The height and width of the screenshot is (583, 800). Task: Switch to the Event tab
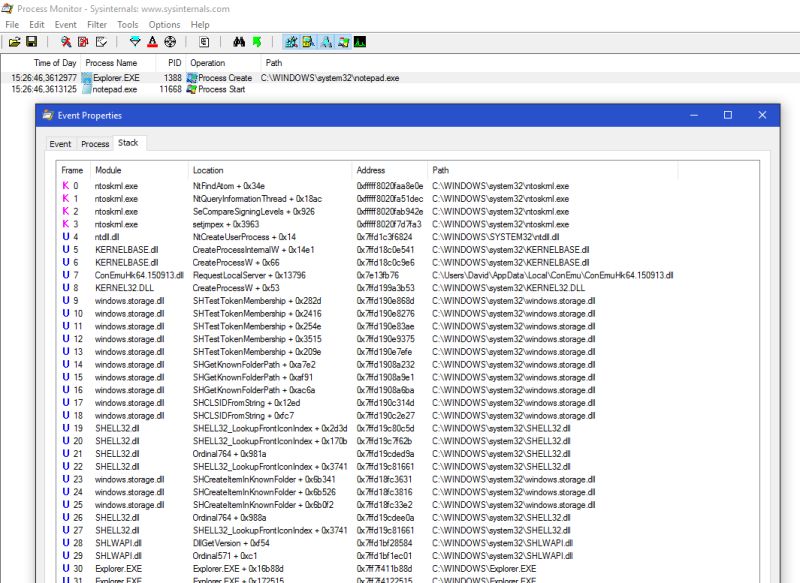click(60, 143)
